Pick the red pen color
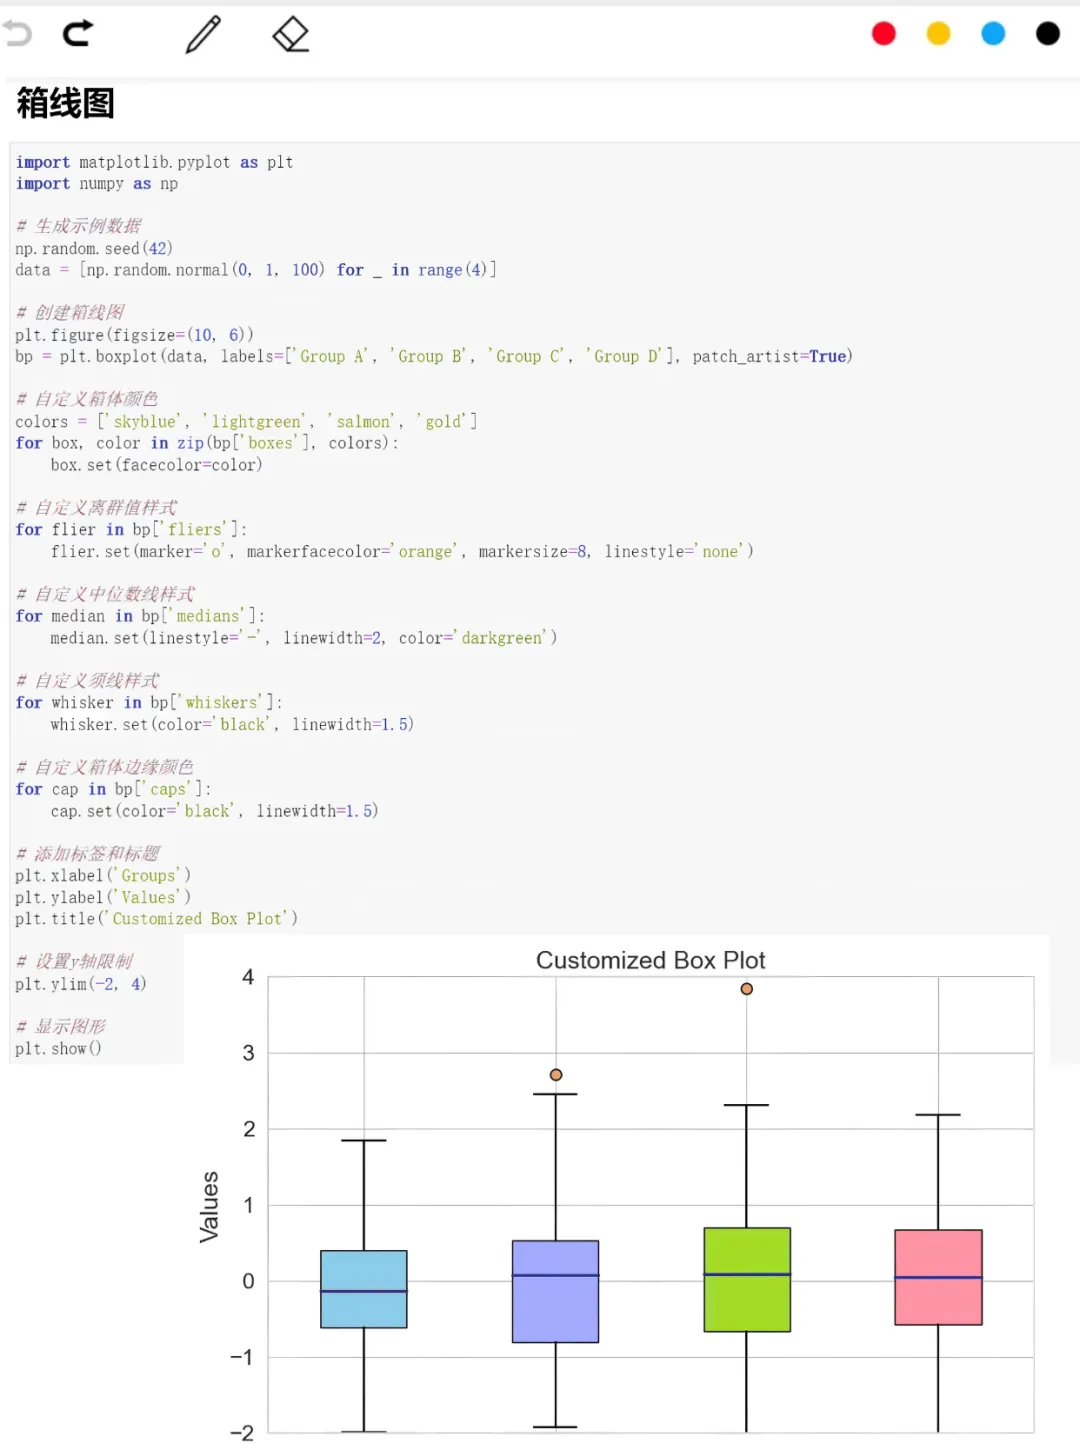Viewport: 1080px width, 1443px height. point(884,34)
